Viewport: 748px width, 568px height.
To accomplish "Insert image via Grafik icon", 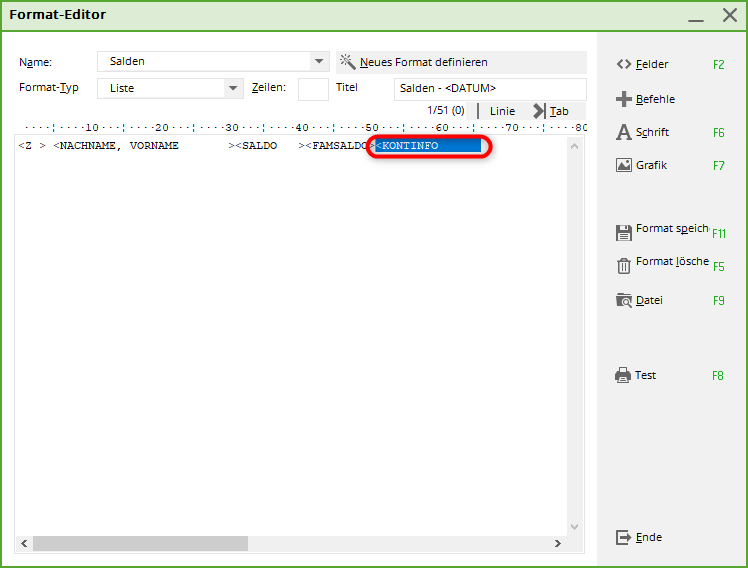I will (624, 165).
